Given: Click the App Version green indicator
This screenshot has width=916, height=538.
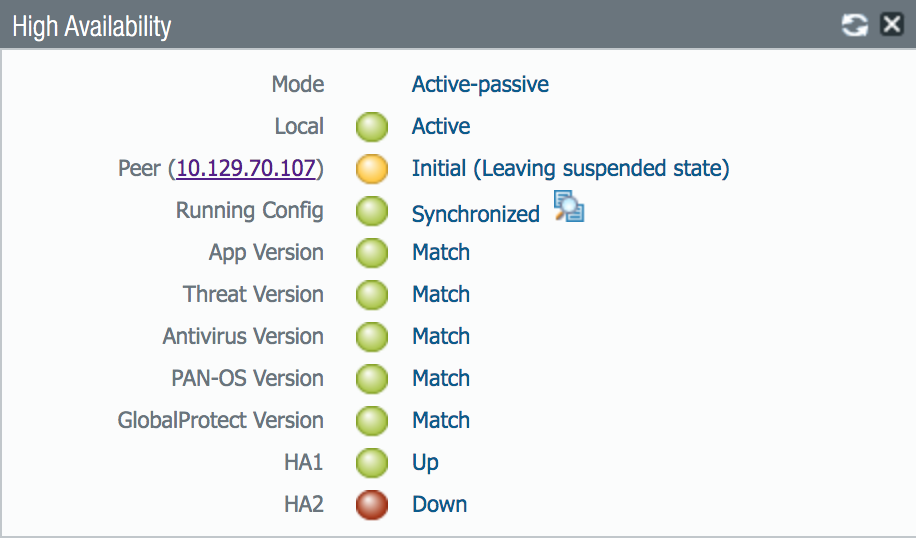Looking at the screenshot, I should coord(372,253).
